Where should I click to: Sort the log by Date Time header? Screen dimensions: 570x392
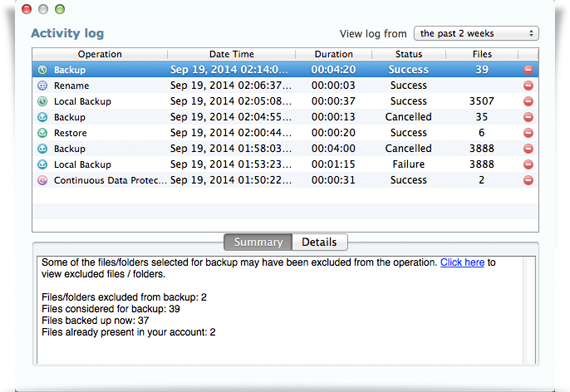[x=231, y=54]
